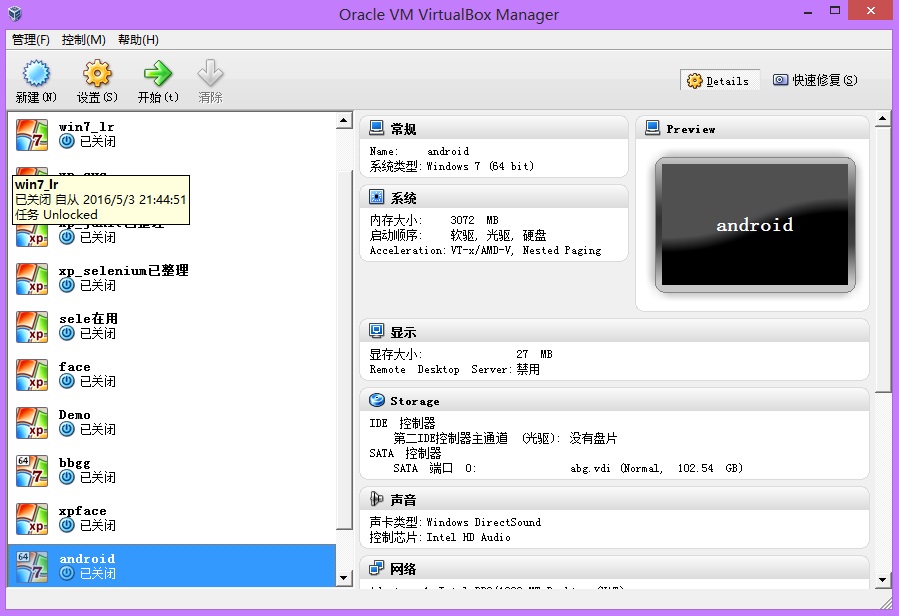Open the 管理(F) menu
This screenshot has width=899, height=616.
[x=30, y=40]
